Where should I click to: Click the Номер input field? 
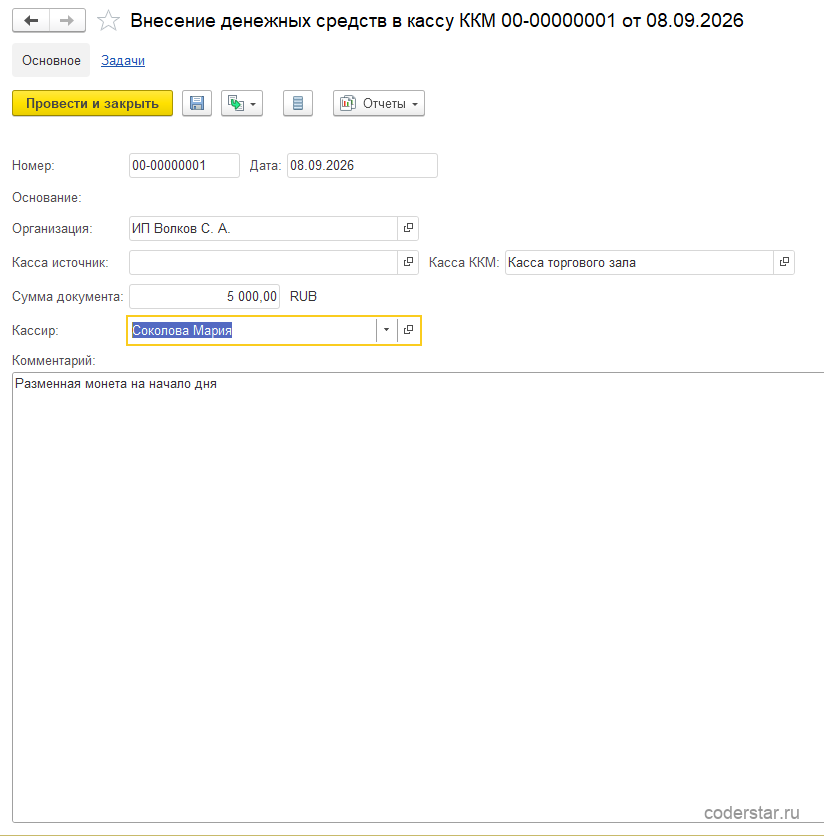(x=184, y=165)
